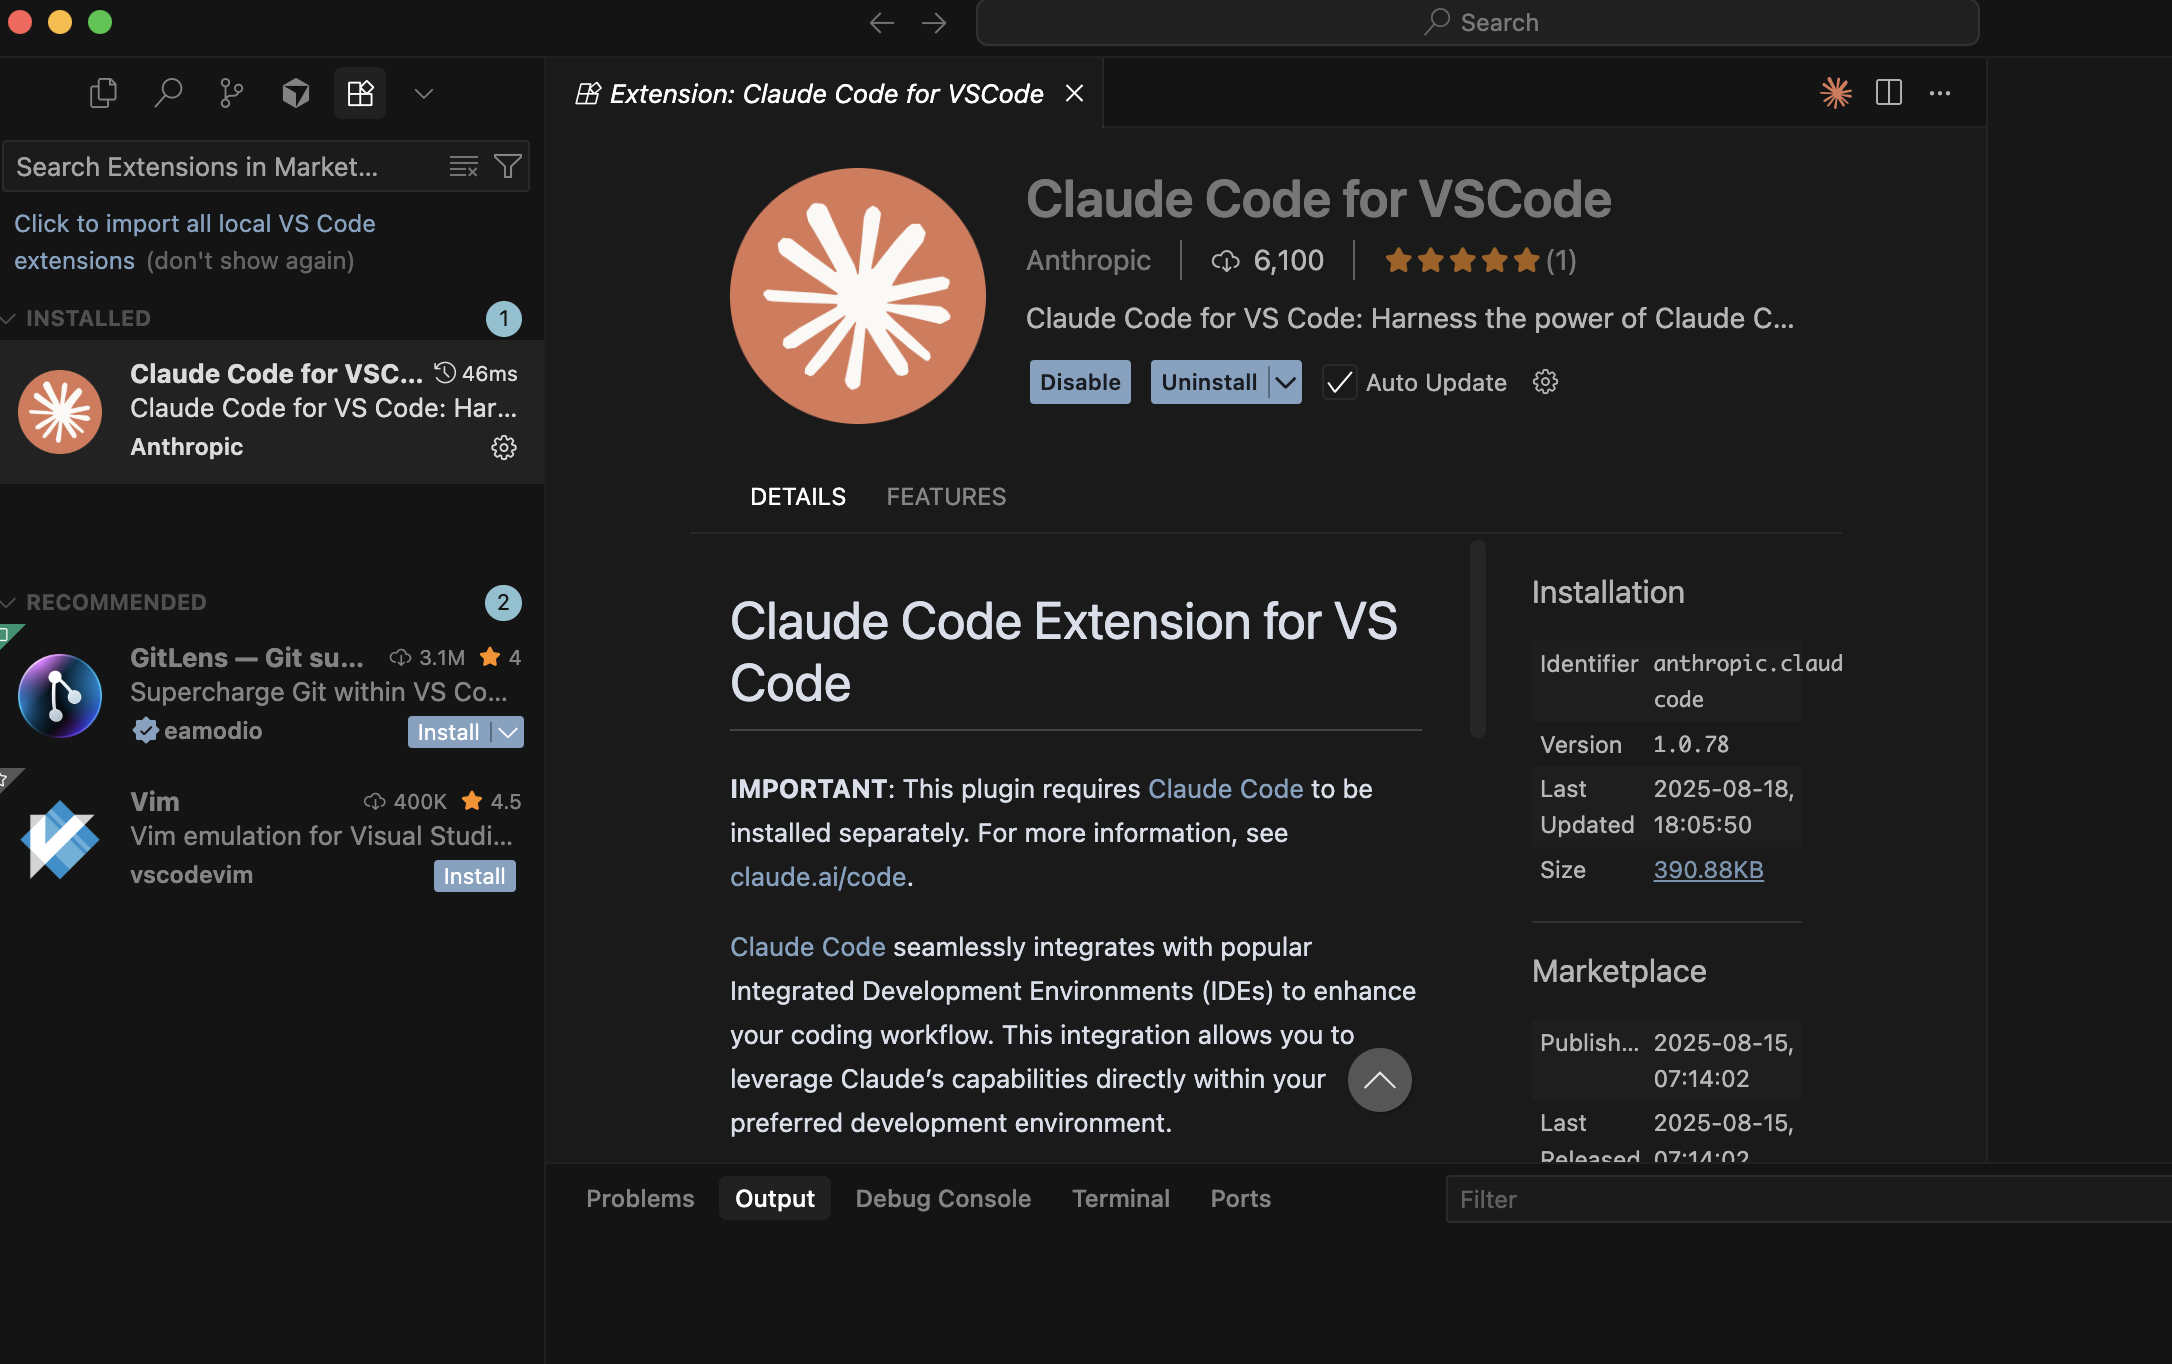Switch to the FEATURES tab
The width and height of the screenshot is (2172, 1364).
pyautogui.click(x=946, y=497)
